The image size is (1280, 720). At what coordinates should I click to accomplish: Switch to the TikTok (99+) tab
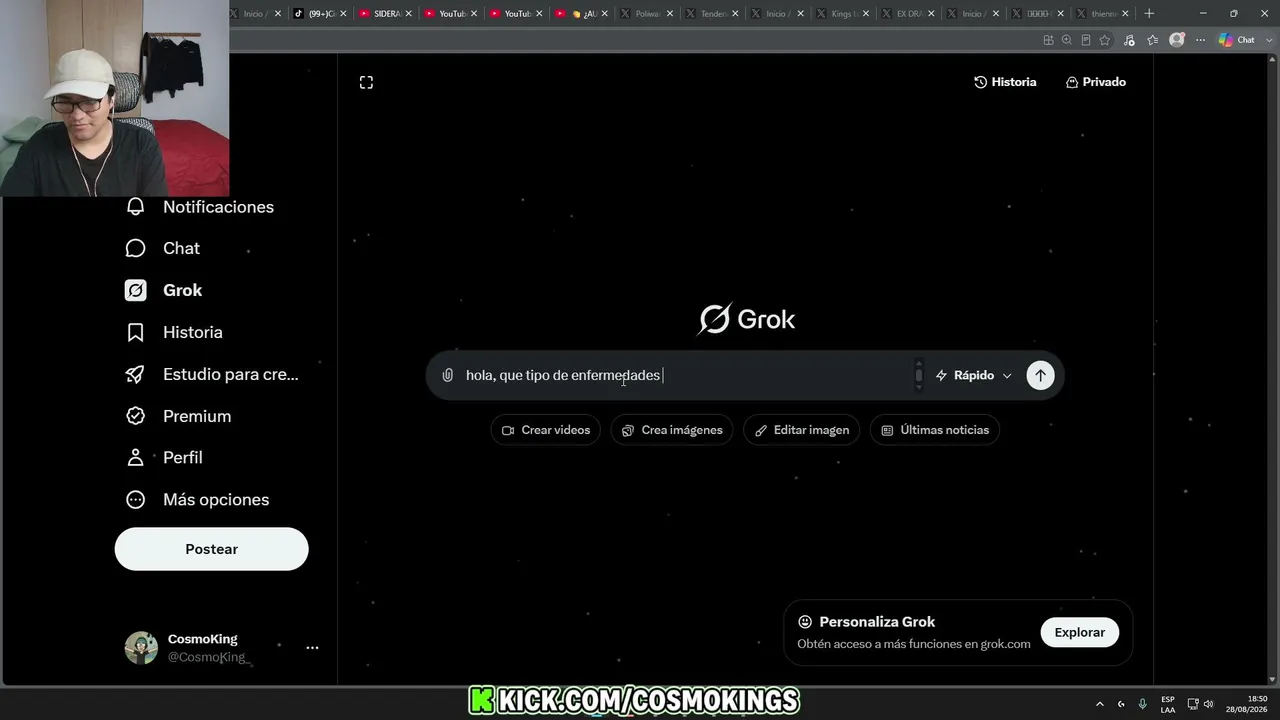(320, 14)
